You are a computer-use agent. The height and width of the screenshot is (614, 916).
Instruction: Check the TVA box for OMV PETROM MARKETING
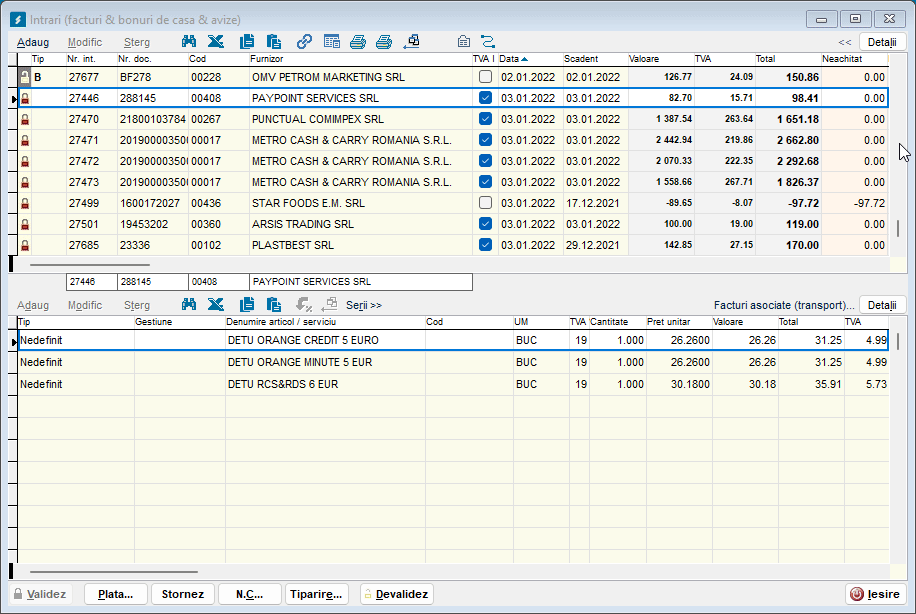[x=485, y=77]
